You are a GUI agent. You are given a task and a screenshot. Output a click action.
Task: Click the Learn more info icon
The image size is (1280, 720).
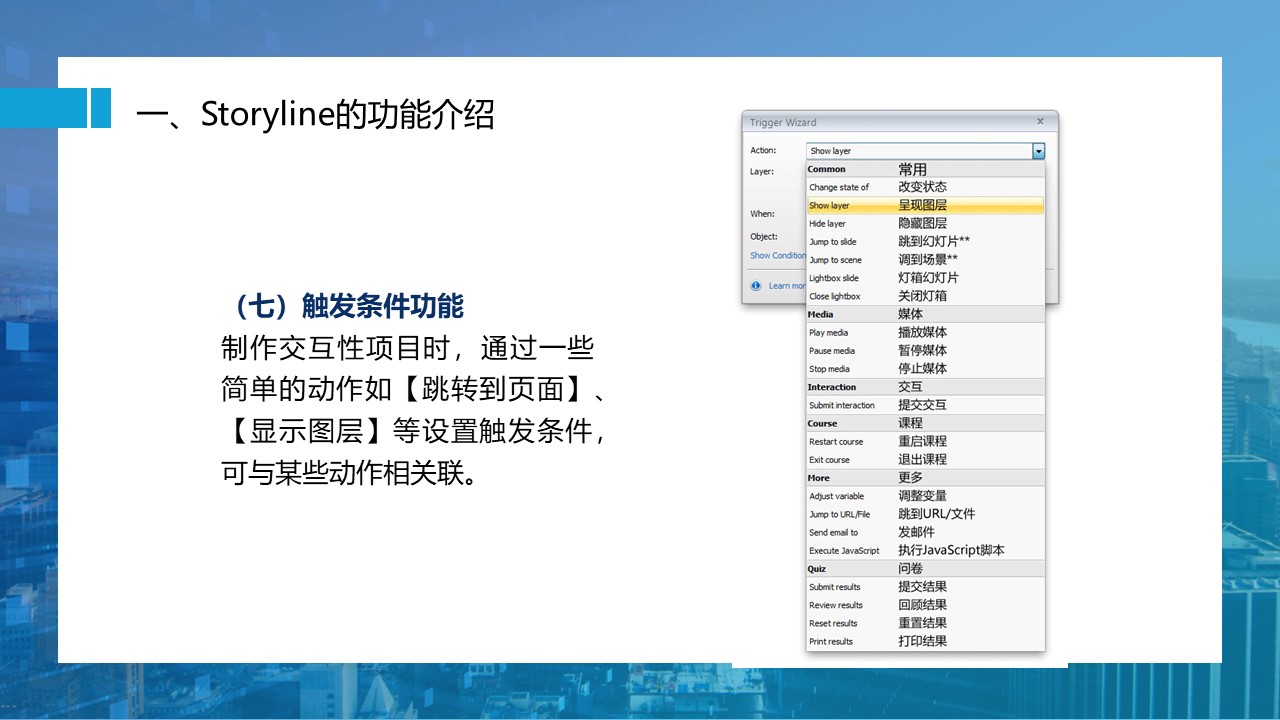click(756, 286)
